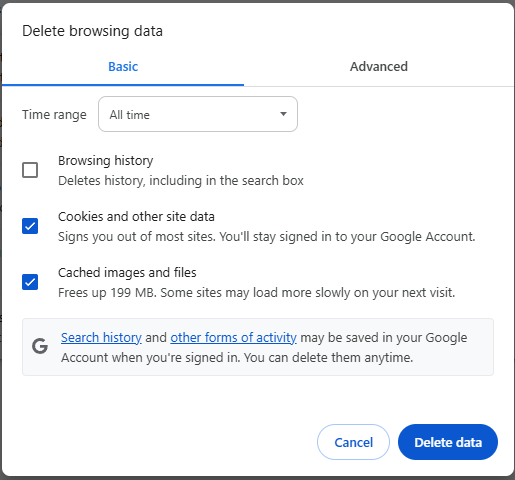Image resolution: width=515 pixels, height=480 pixels.
Task: Click the Signs you out of most sites text
Action: click(267, 237)
